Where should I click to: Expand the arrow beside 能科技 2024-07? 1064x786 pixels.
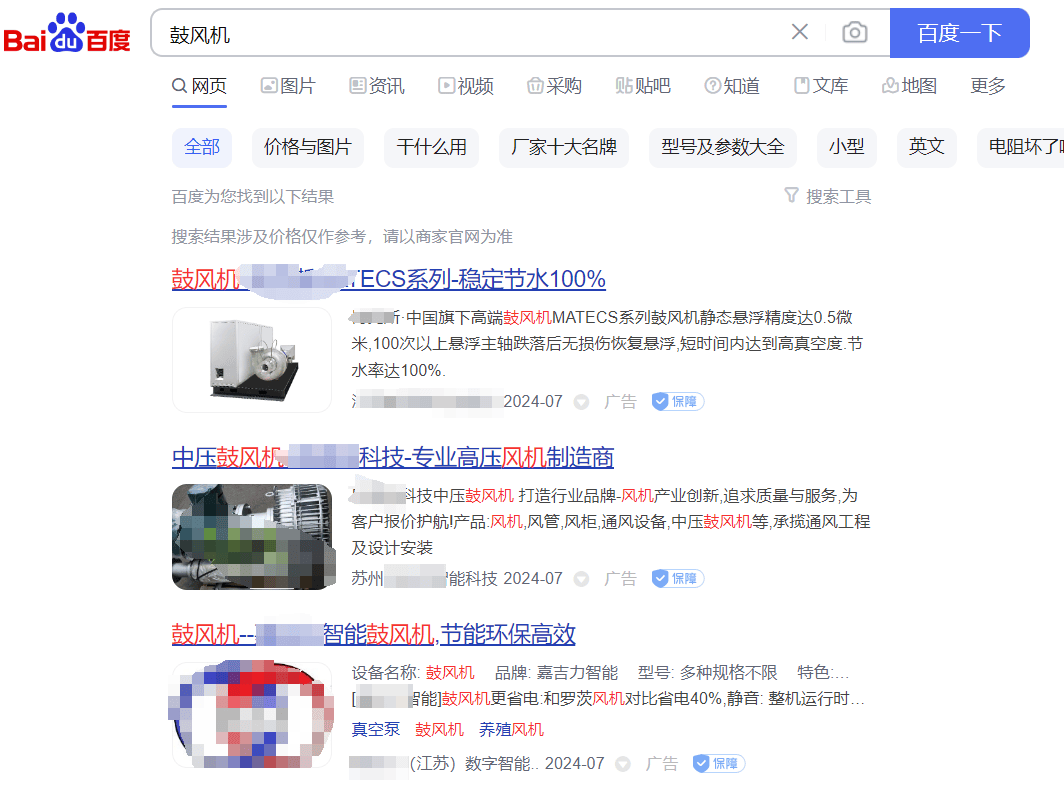(582, 579)
